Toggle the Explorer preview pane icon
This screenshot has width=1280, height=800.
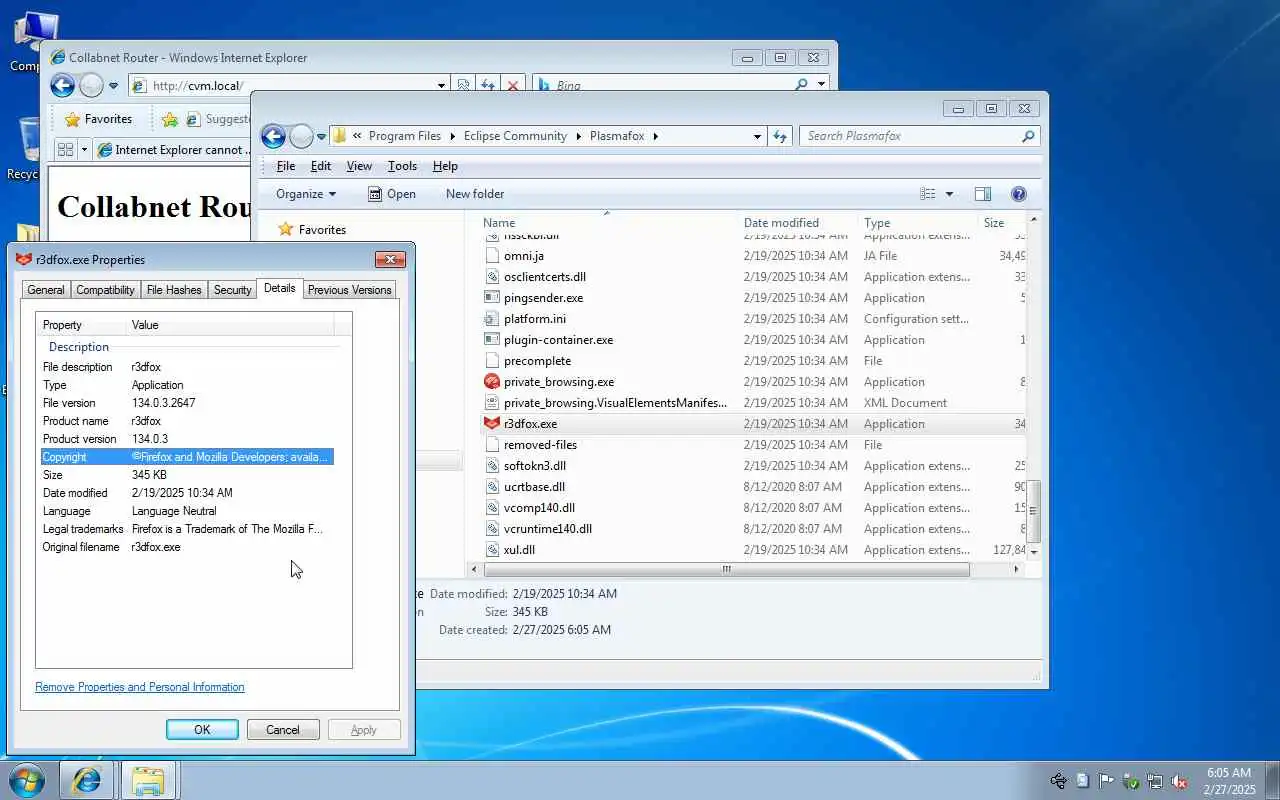(982, 194)
